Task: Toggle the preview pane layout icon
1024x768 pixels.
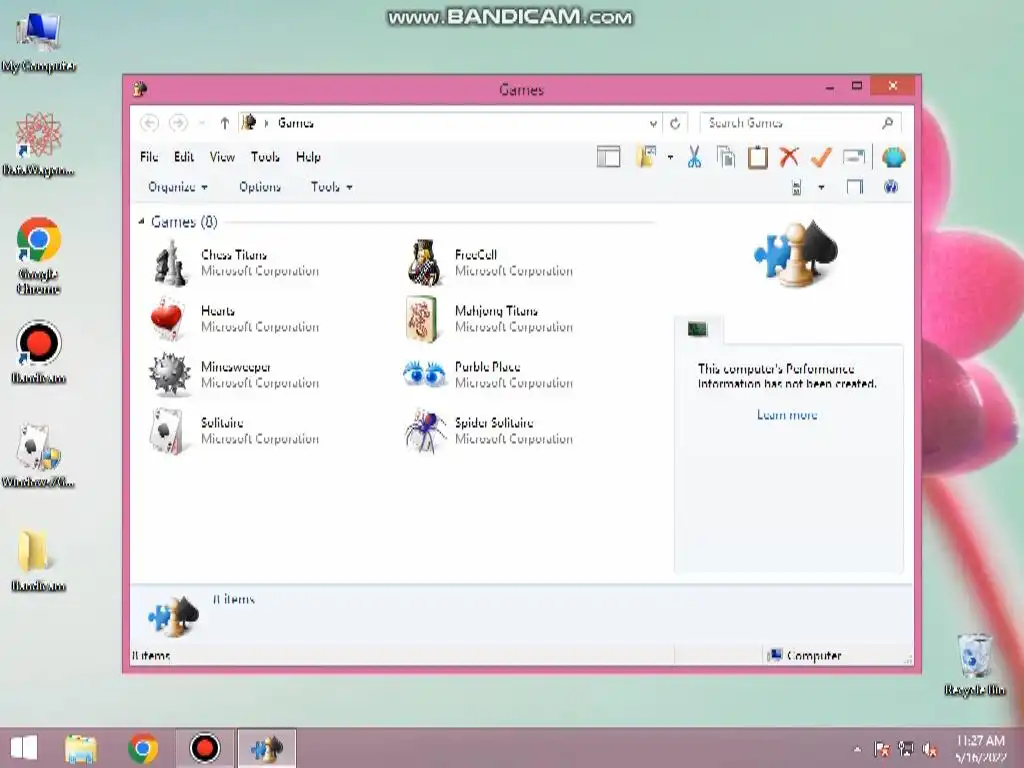Action: tap(609, 157)
